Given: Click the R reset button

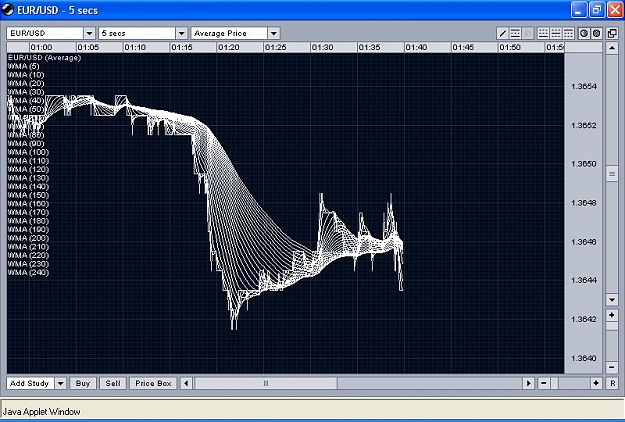Looking at the screenshot, I should tap(613, 383).
